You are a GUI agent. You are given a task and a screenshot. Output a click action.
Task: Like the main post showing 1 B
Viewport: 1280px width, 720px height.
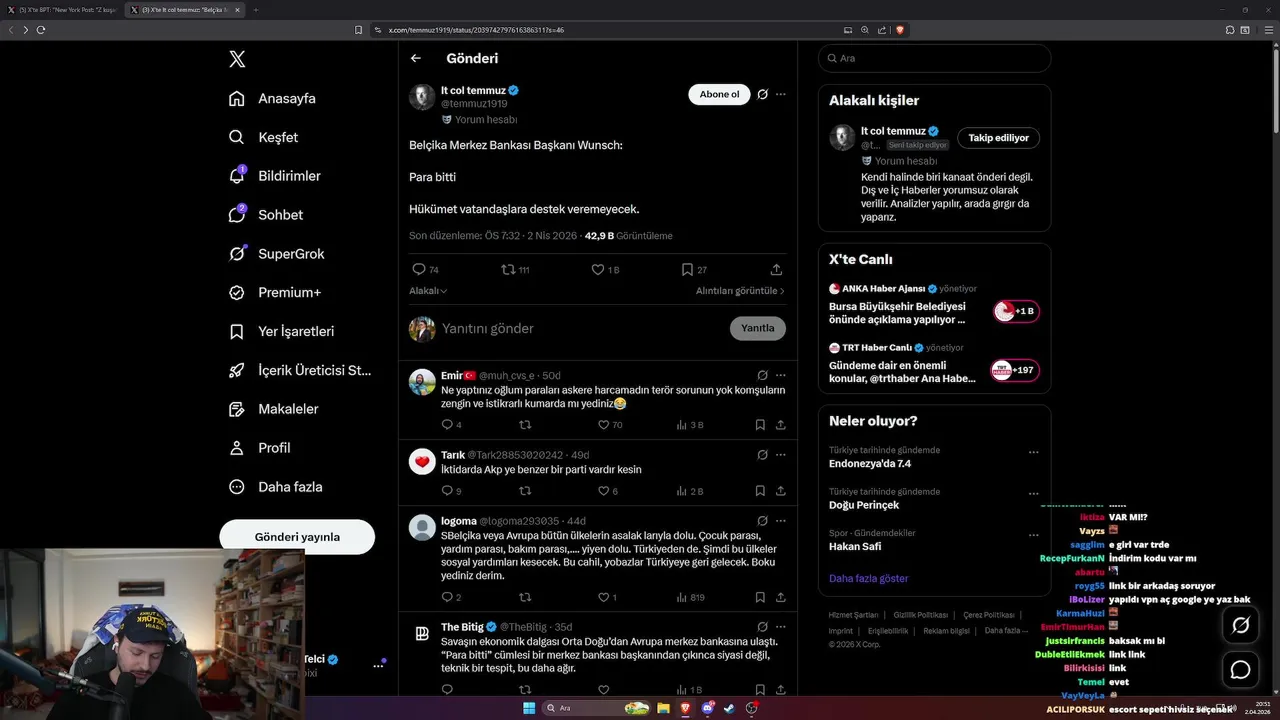(605, 270)
